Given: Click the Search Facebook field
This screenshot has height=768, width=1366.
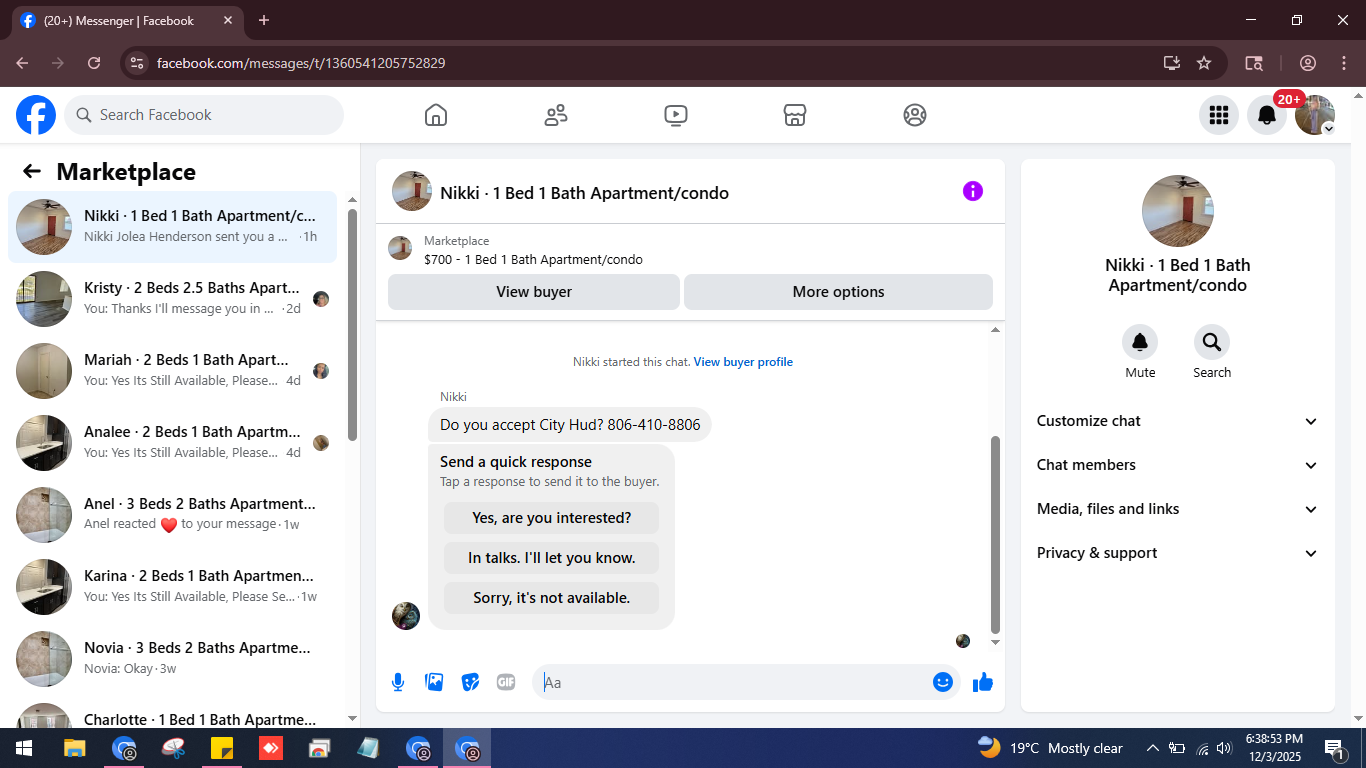Looking at the screenshot, I should (x=204, y=115).
